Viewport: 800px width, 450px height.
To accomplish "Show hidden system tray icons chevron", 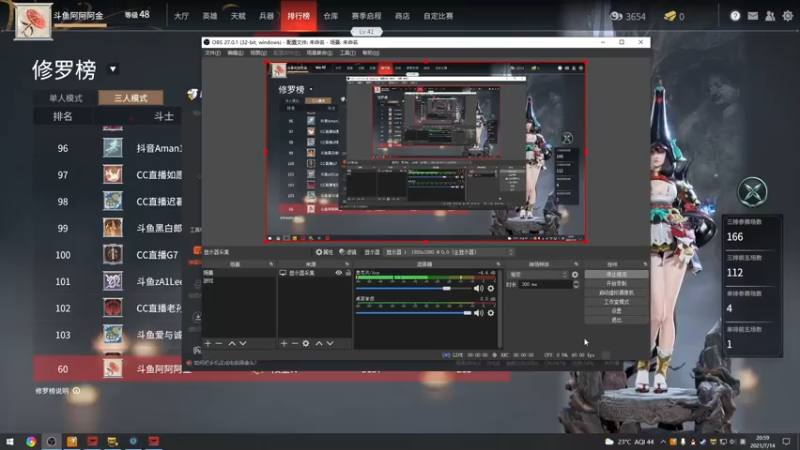I will click(663, 441).
